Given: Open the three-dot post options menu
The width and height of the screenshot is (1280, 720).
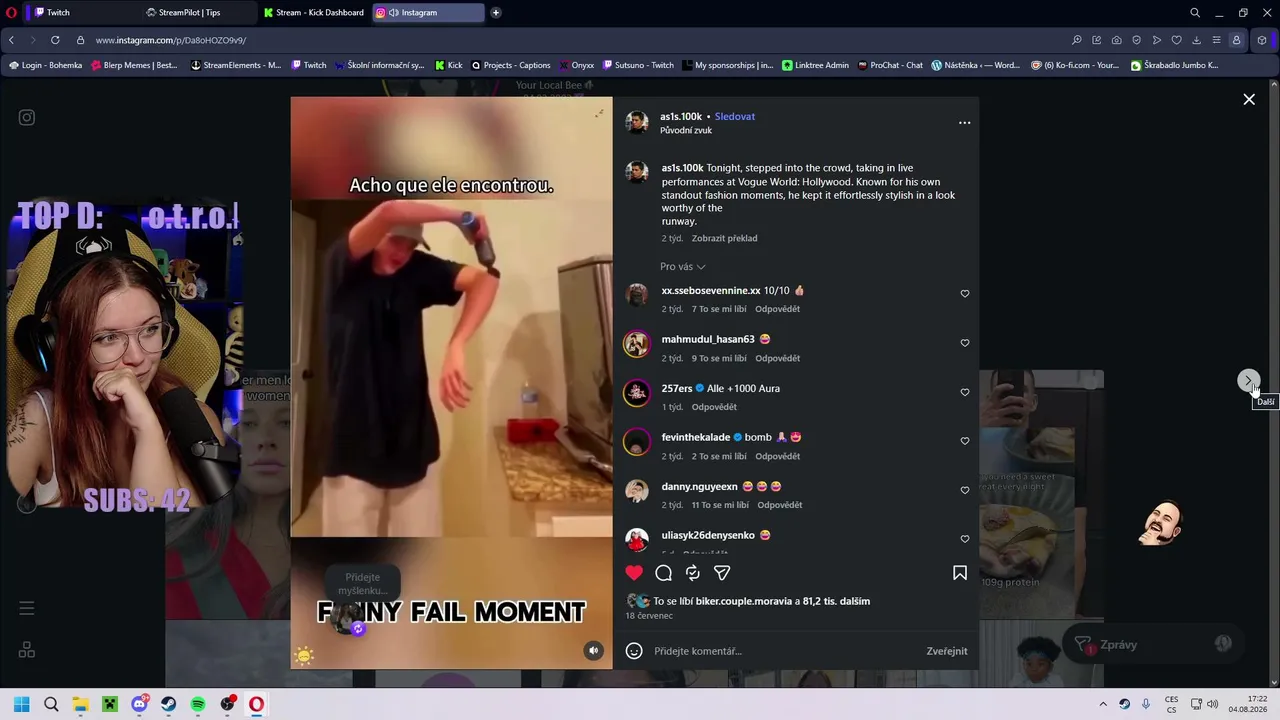Looking at the screenshot, I should (x=964, y=122).
